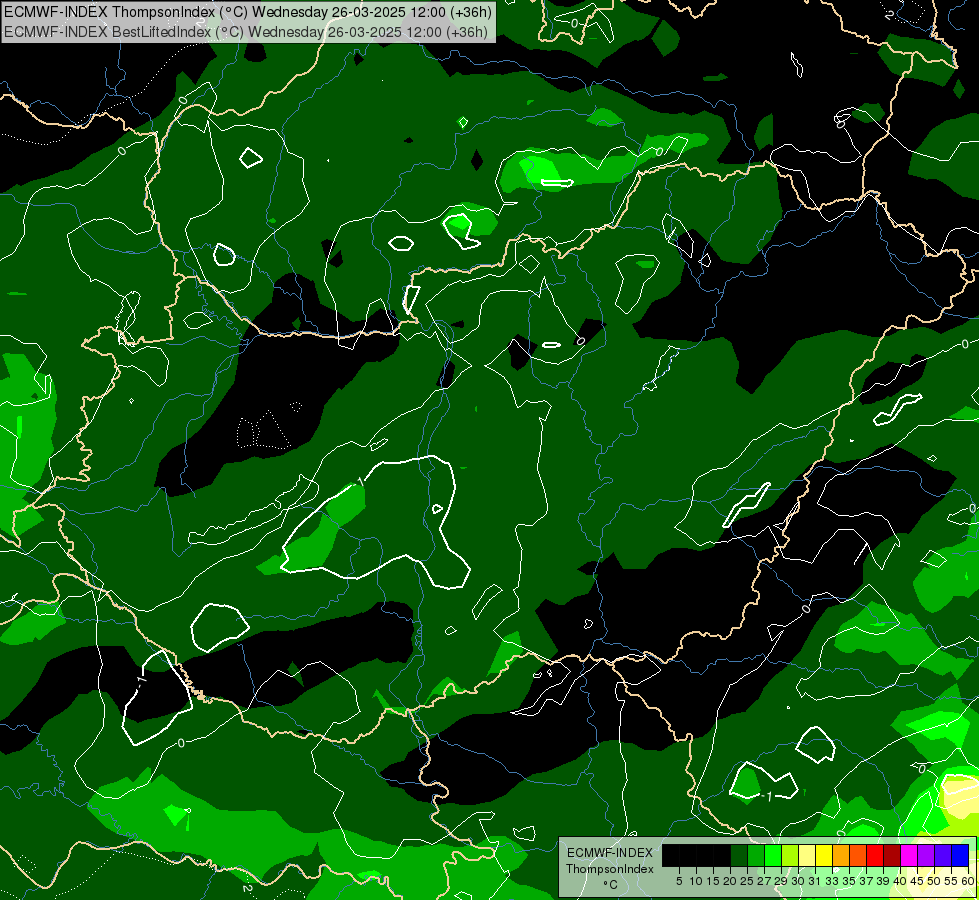Click the orange 33–35 legend swatch

point(841,856)
